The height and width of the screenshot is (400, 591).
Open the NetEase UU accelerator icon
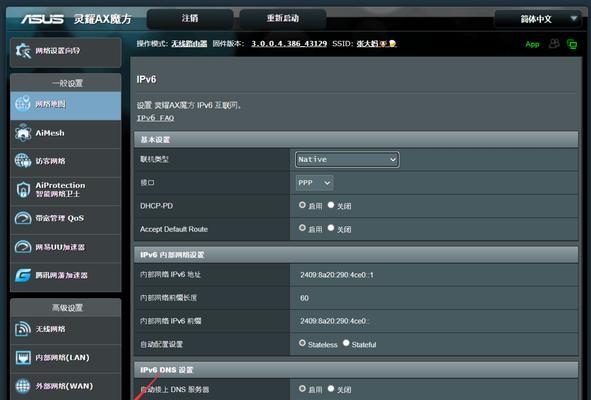pyautogui.click(x=23, y=247)
